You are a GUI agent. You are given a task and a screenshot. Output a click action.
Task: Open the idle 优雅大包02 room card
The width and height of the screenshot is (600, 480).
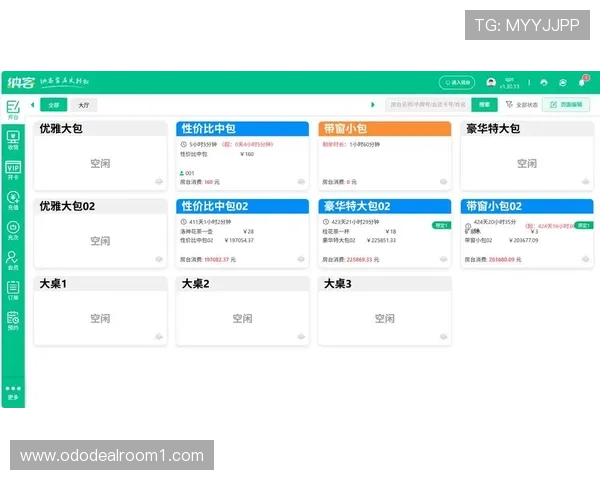(100, 233)
